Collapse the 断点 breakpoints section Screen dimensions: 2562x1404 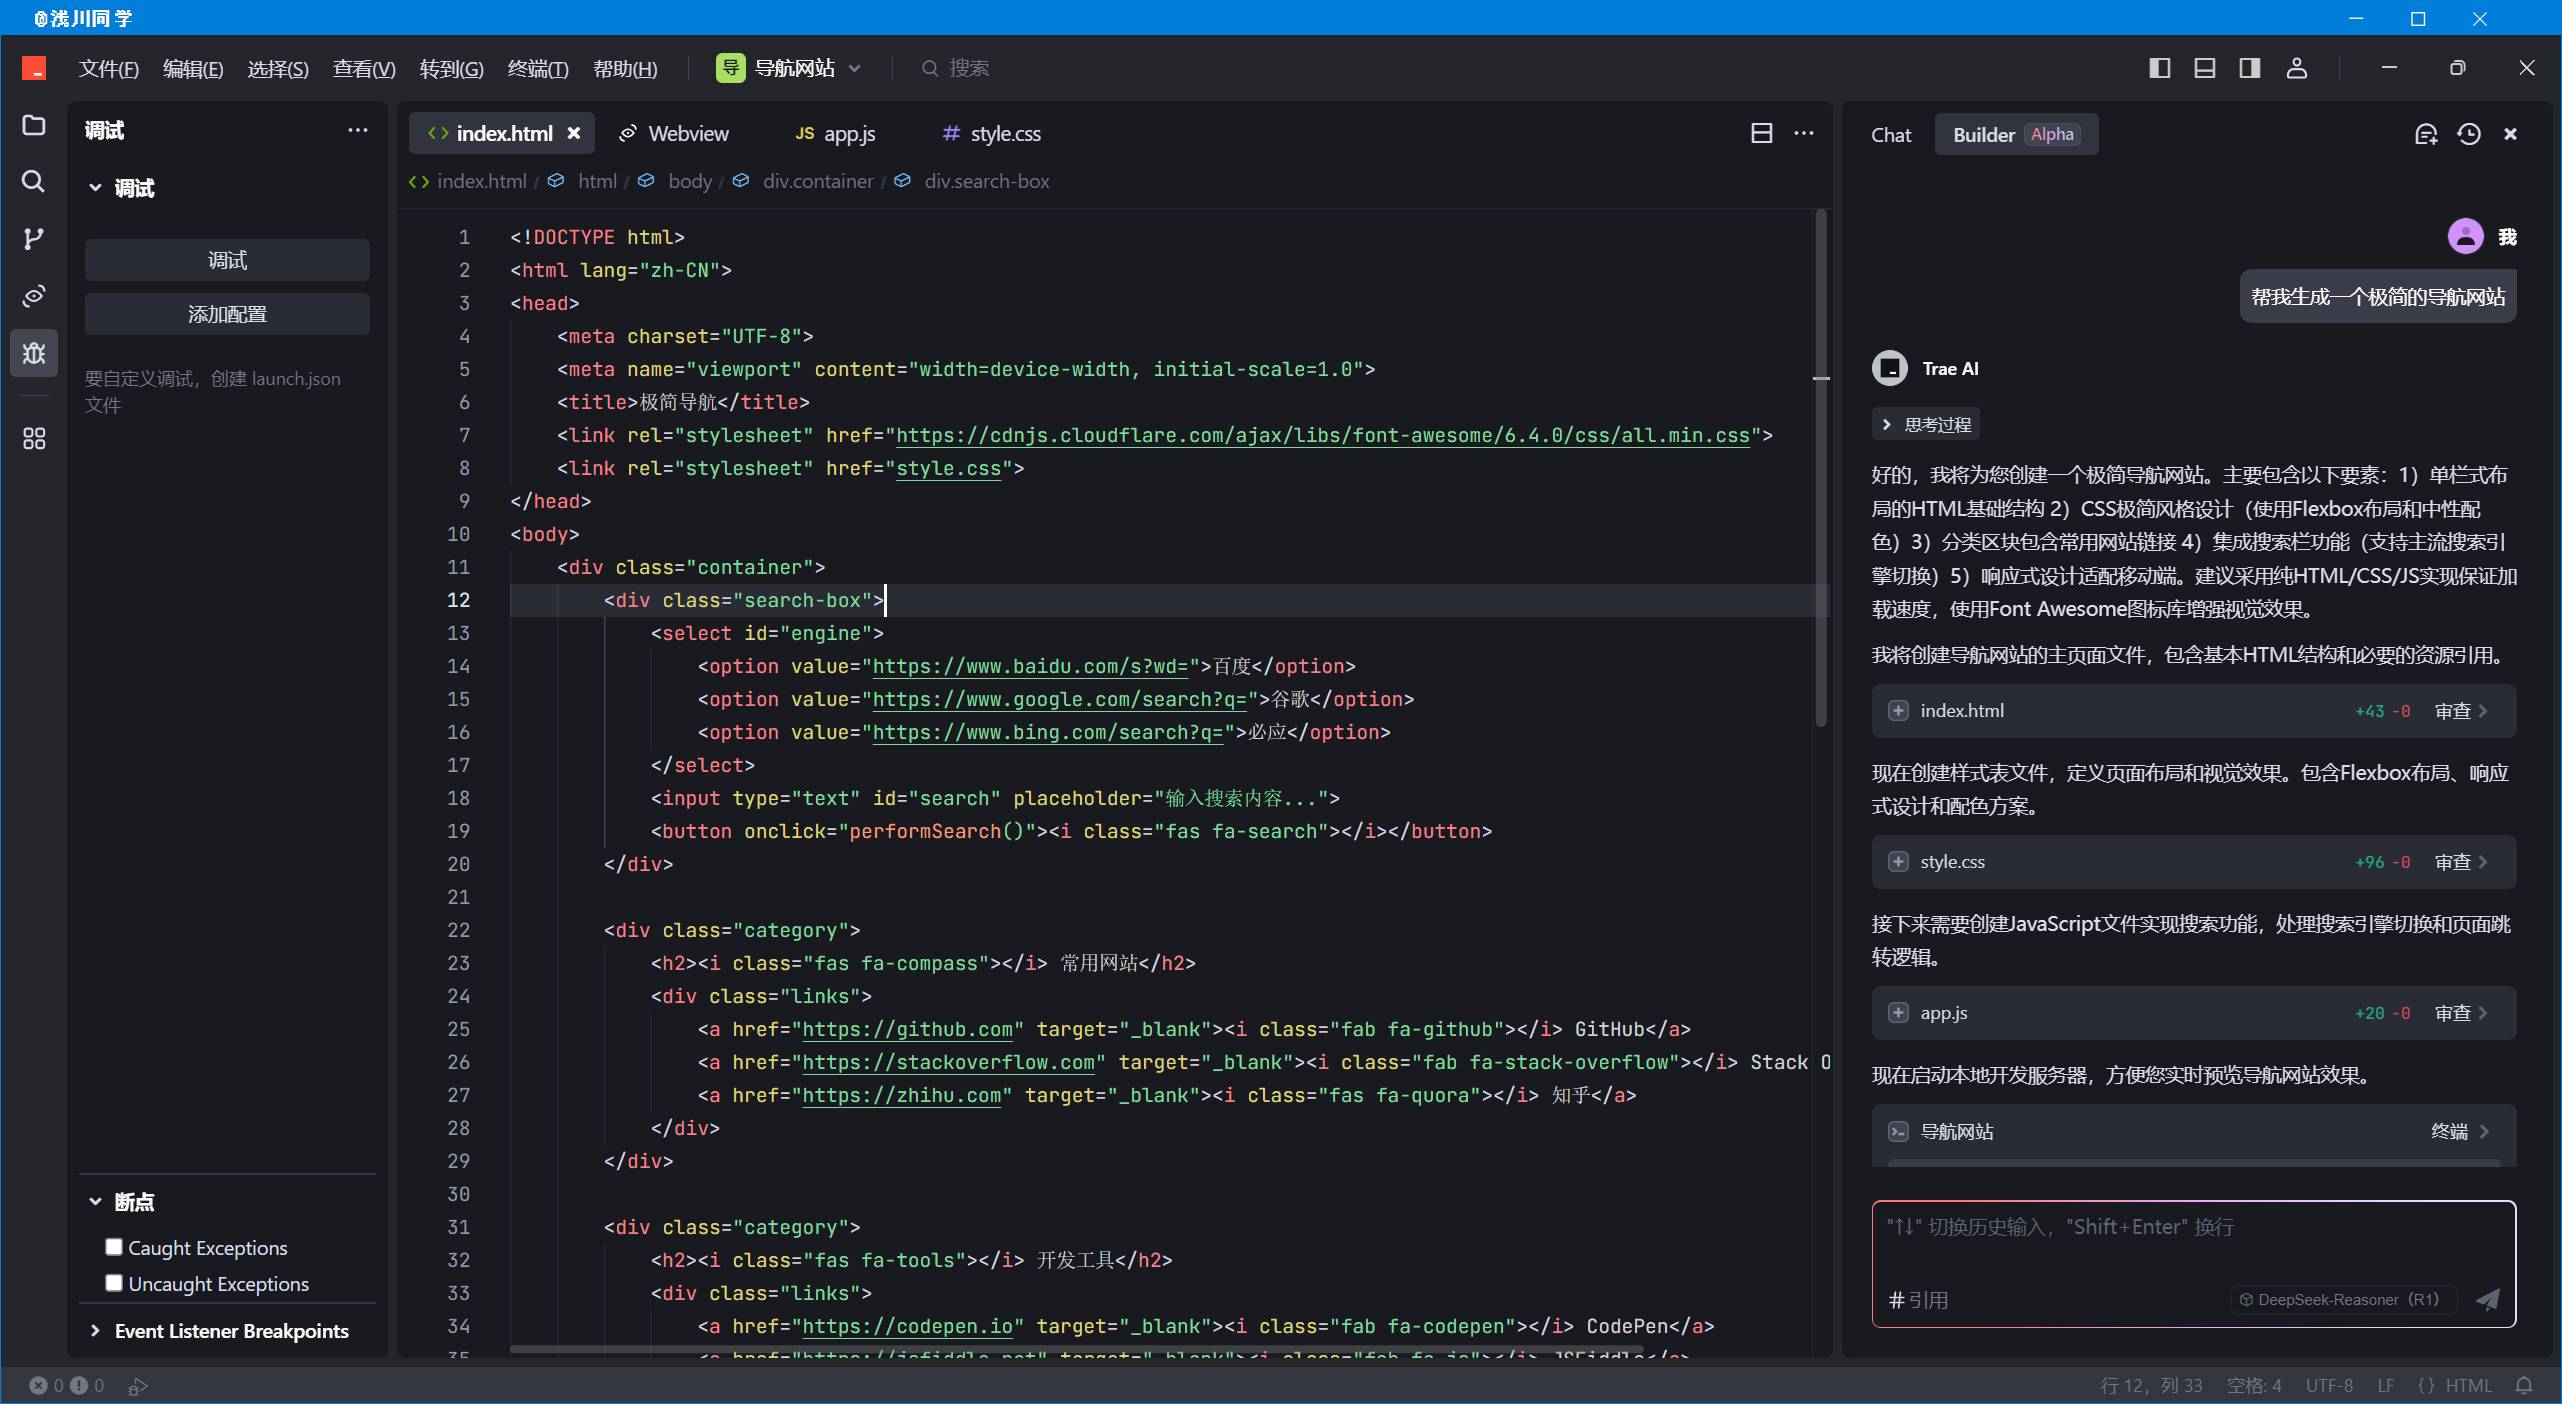tap(95, 1201)
